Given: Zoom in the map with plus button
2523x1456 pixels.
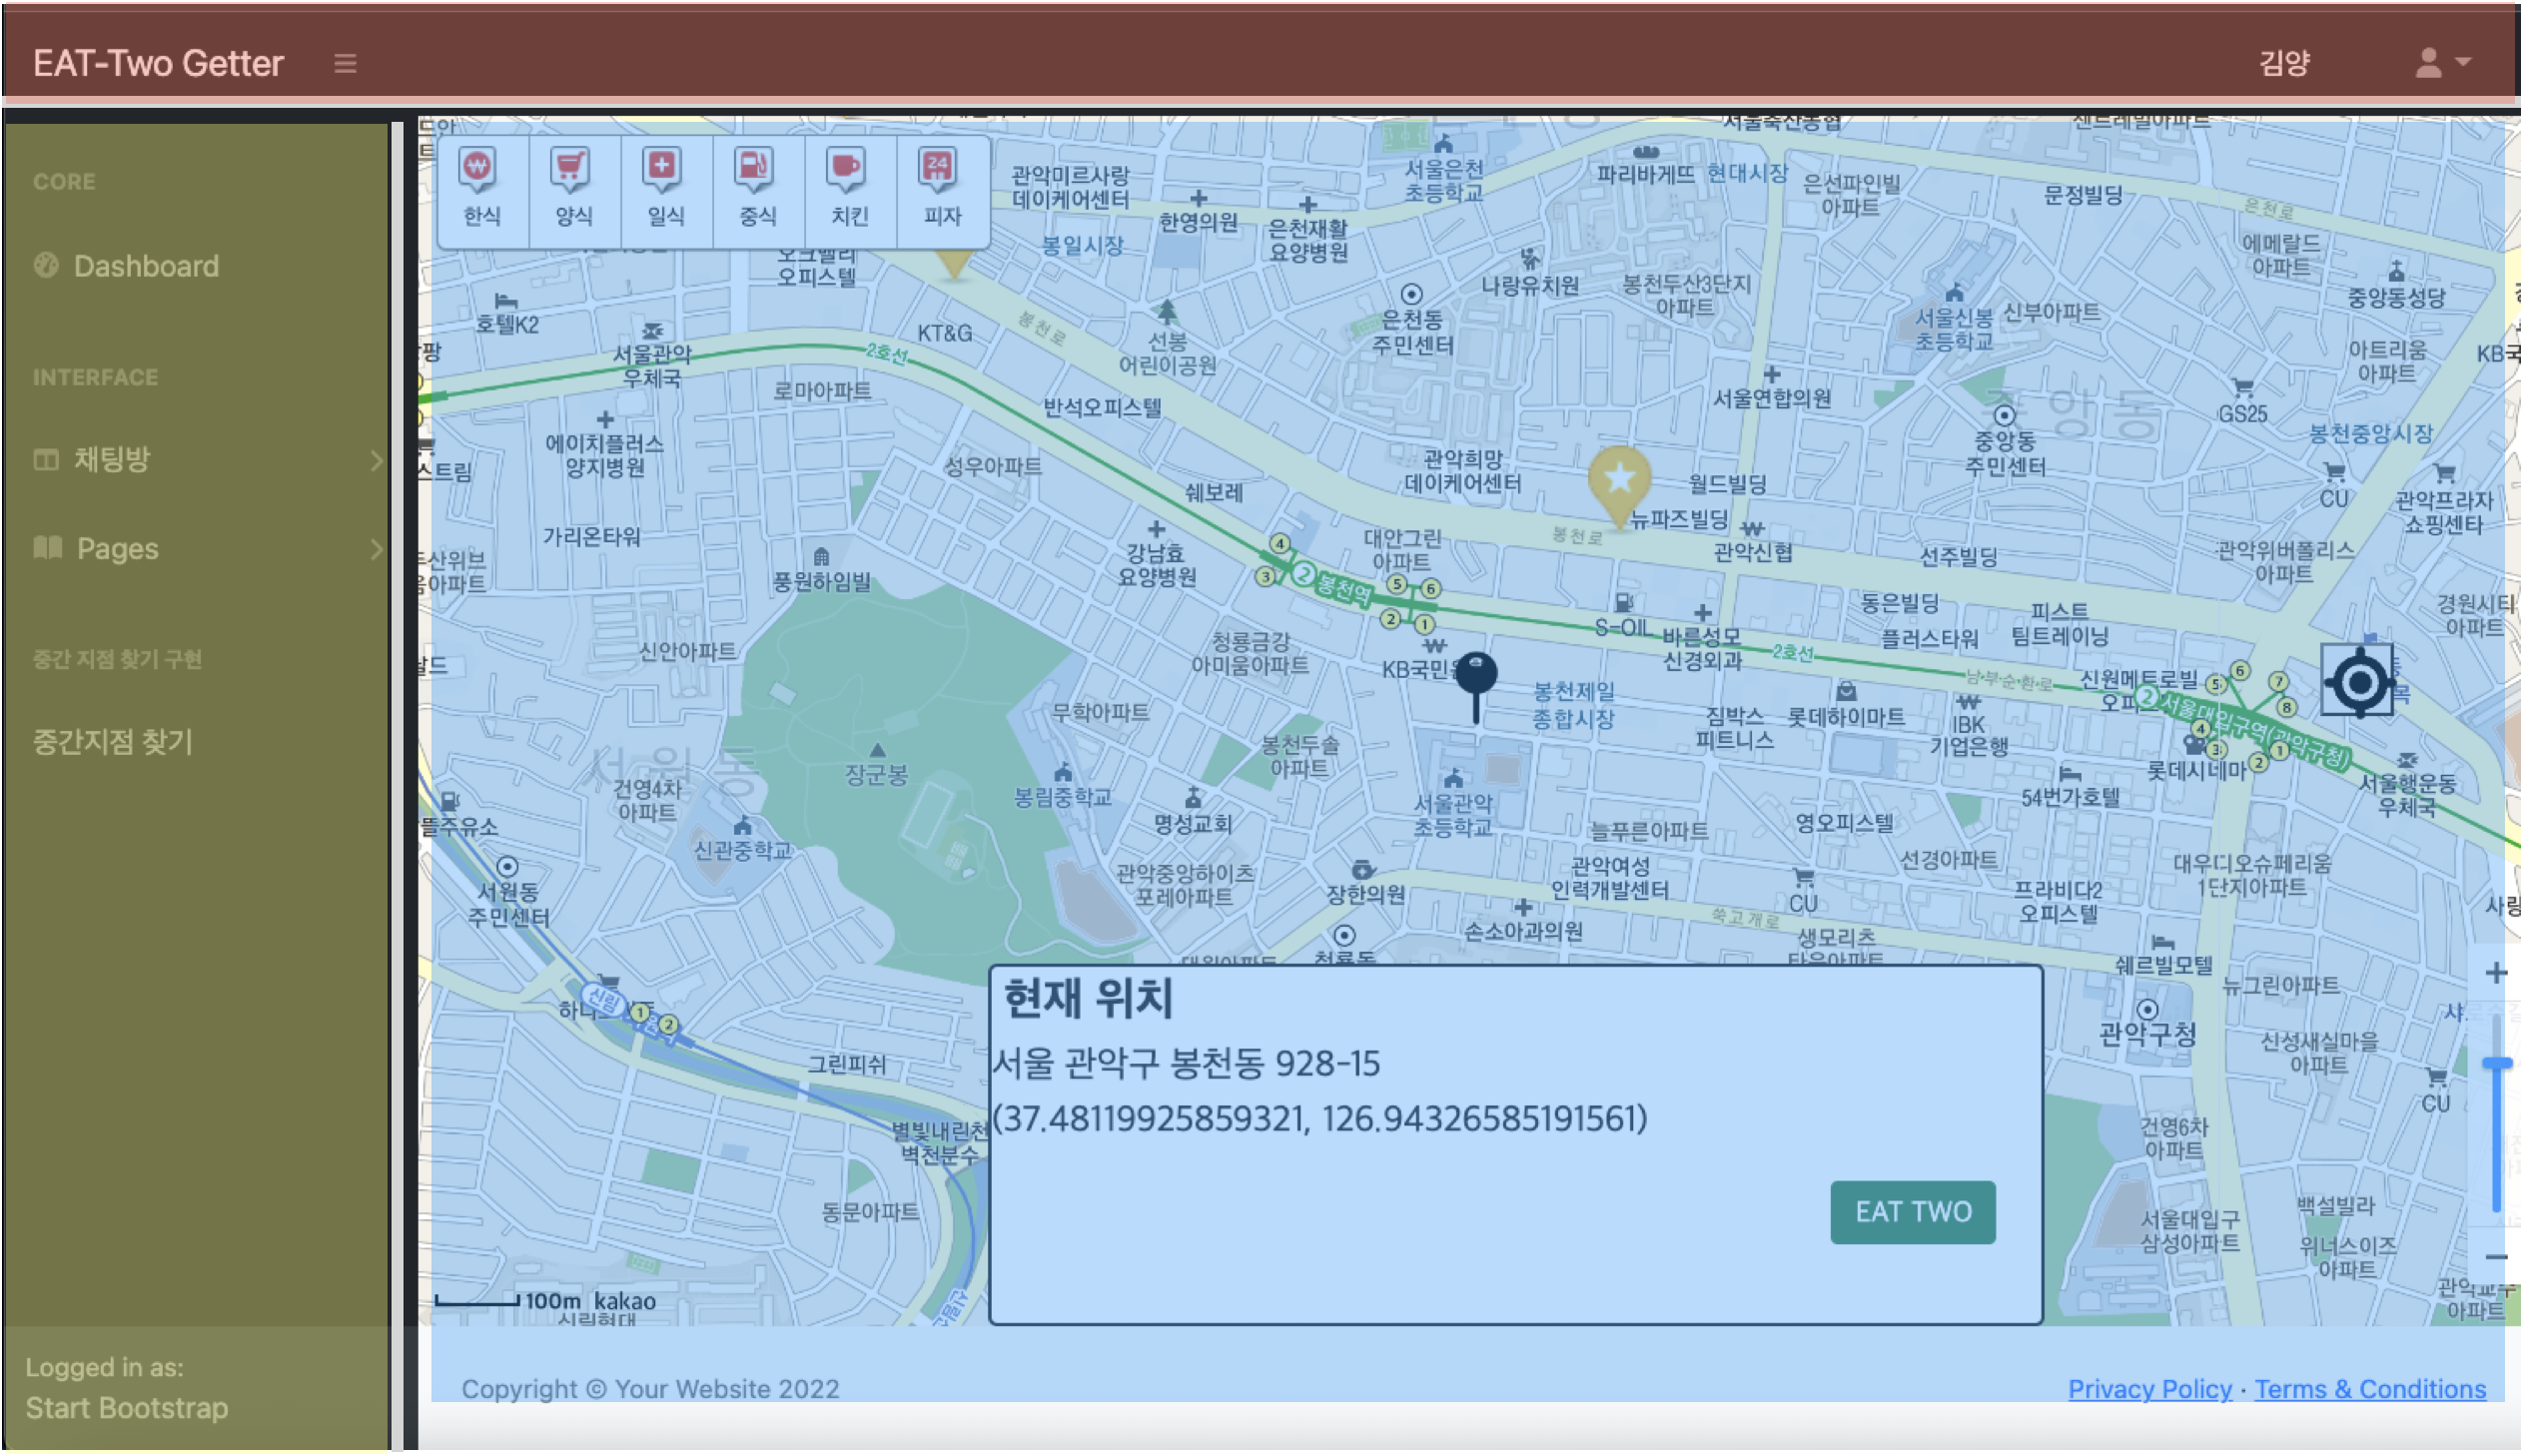Looking at the screenshot, I should point(2496,972).
